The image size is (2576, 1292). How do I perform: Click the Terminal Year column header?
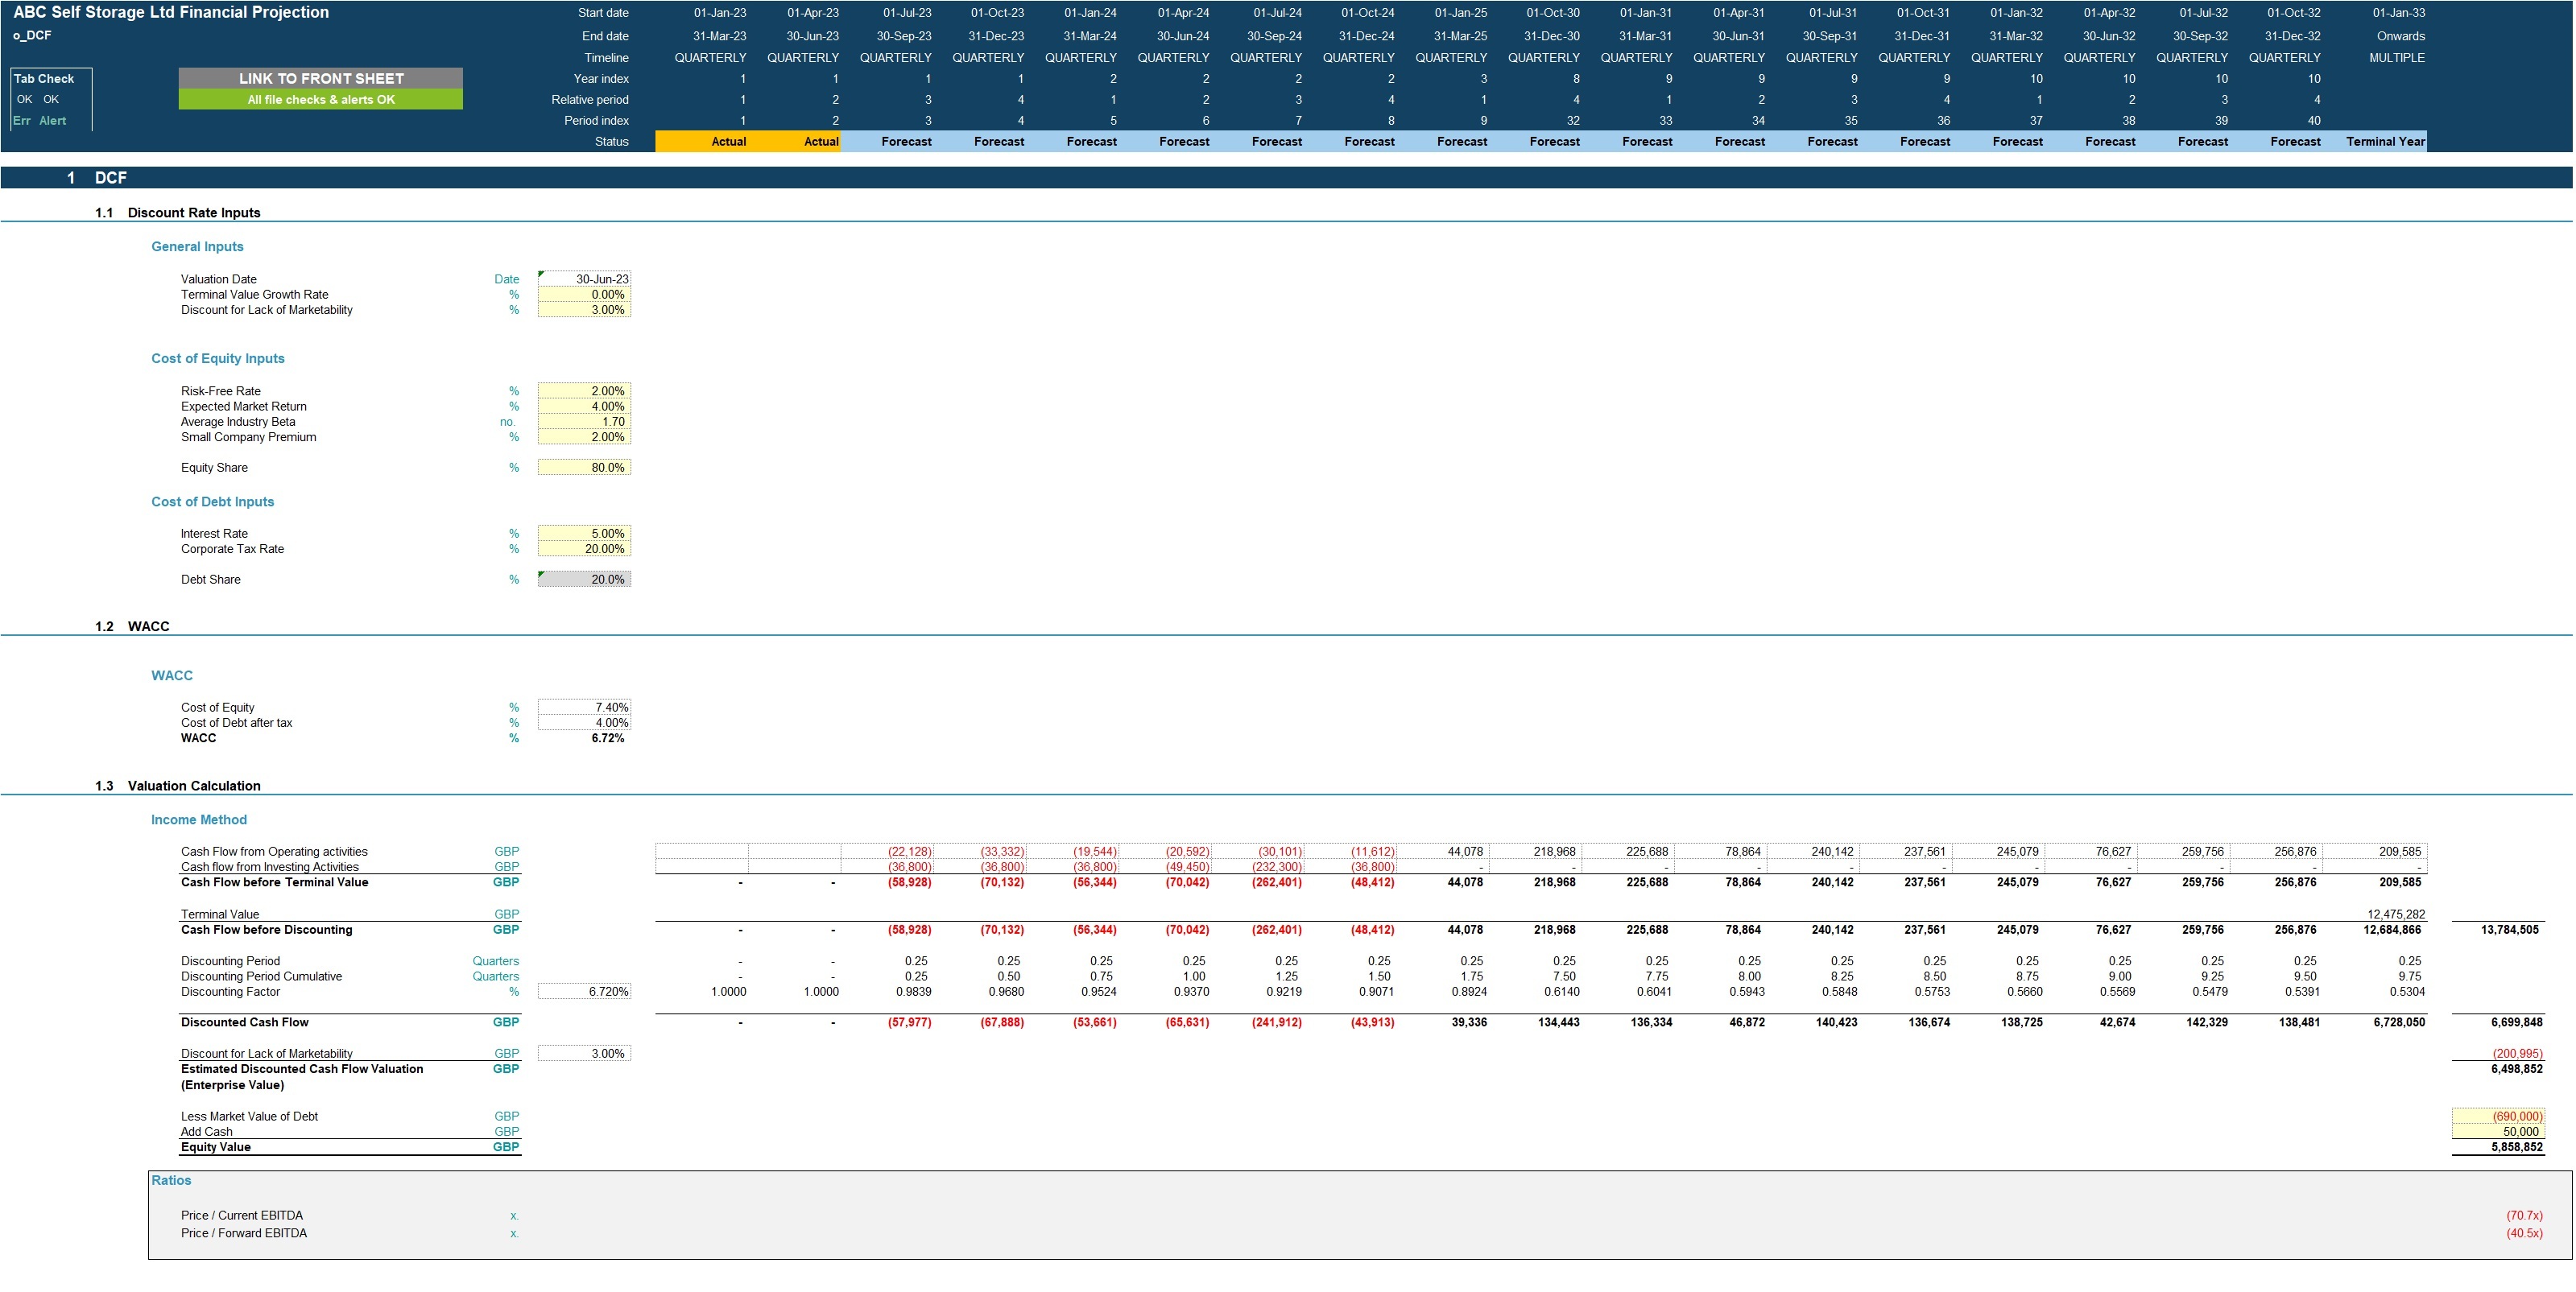(2386, 141)
